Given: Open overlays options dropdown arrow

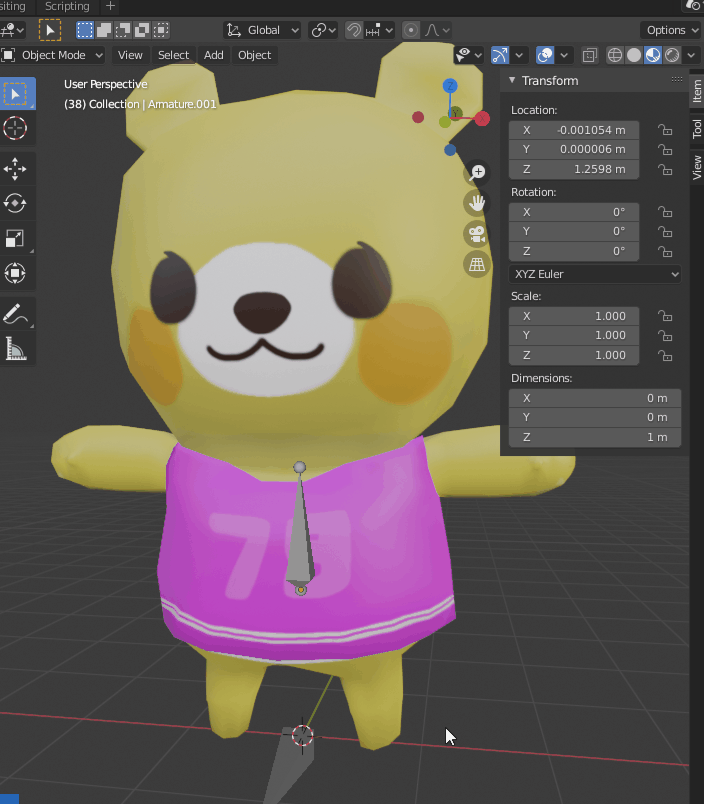Looking at the screenshot, I should point(564,55).
